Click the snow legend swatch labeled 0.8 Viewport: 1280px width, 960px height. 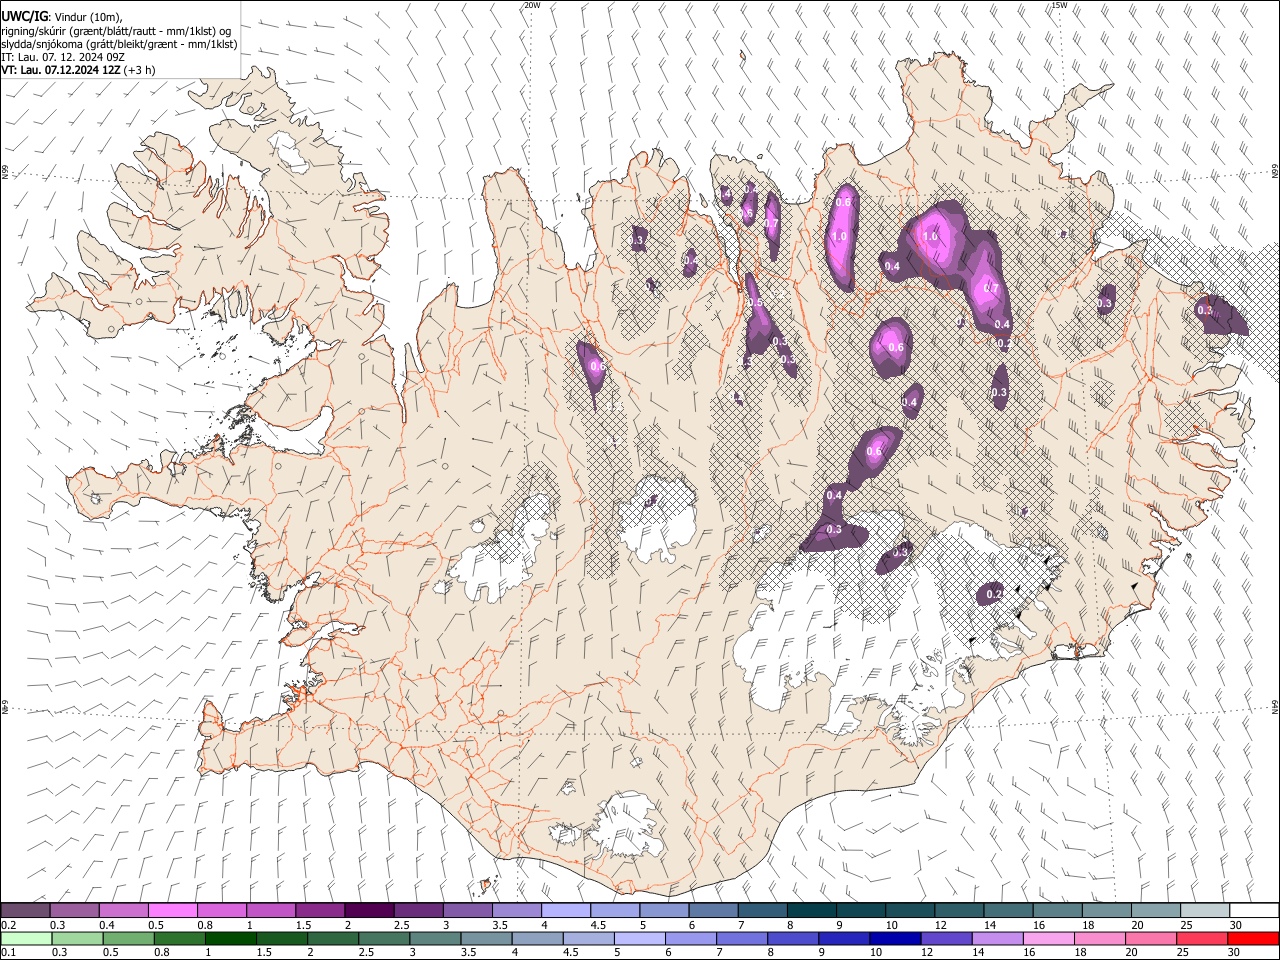[x=222, y=910]
